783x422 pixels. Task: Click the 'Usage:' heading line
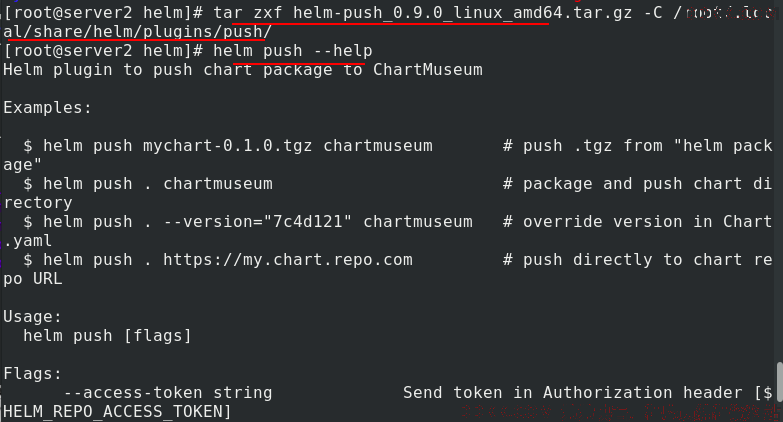click(32, 317)
